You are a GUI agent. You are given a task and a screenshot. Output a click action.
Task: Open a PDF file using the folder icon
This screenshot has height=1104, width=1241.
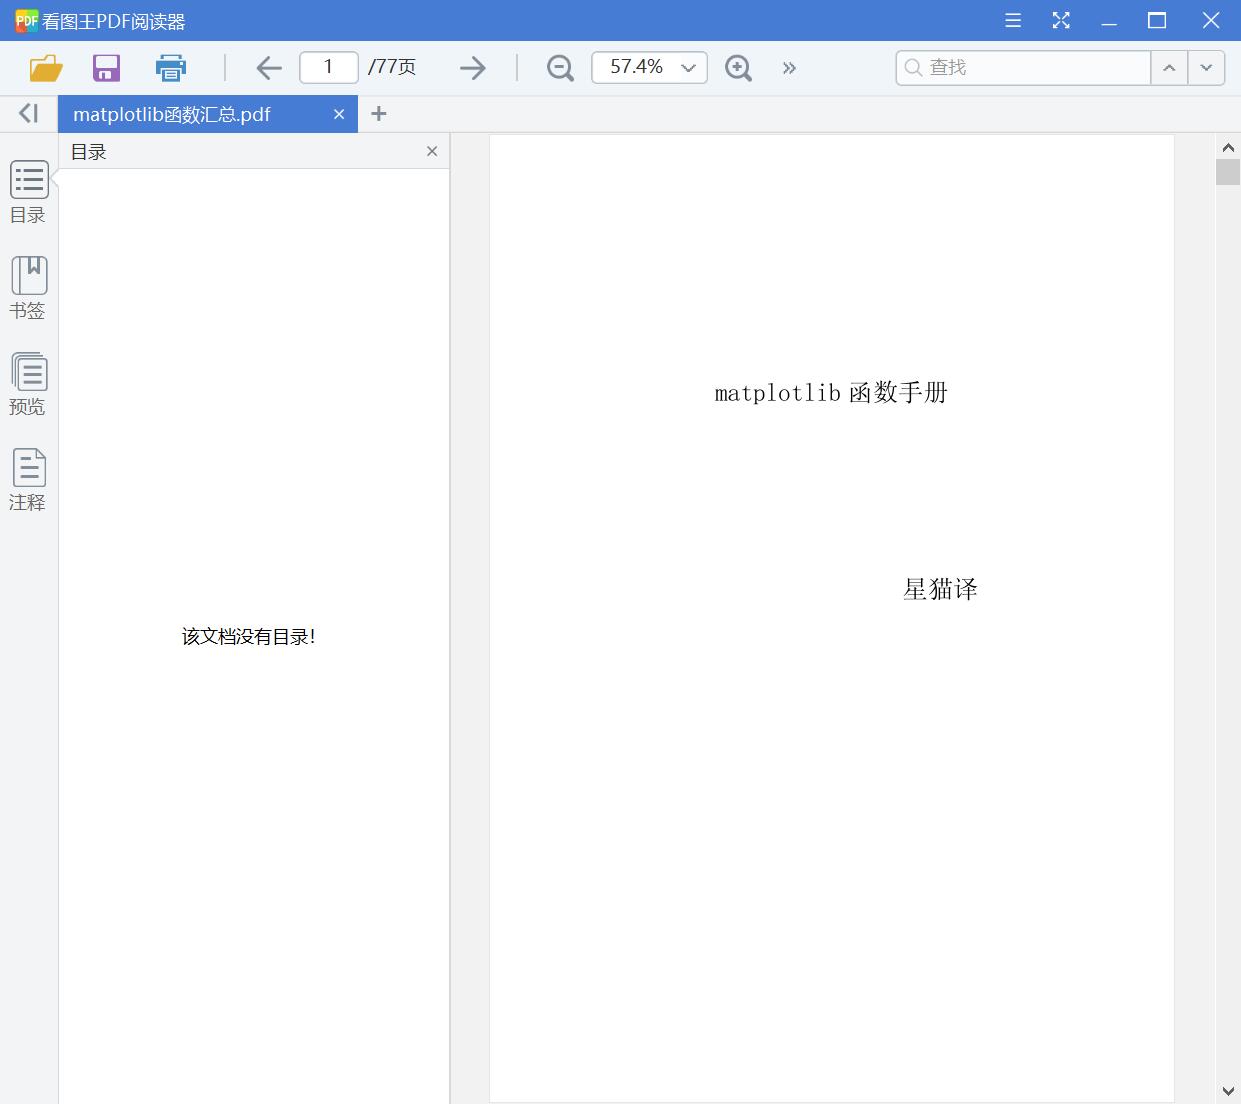coord(44,67)
